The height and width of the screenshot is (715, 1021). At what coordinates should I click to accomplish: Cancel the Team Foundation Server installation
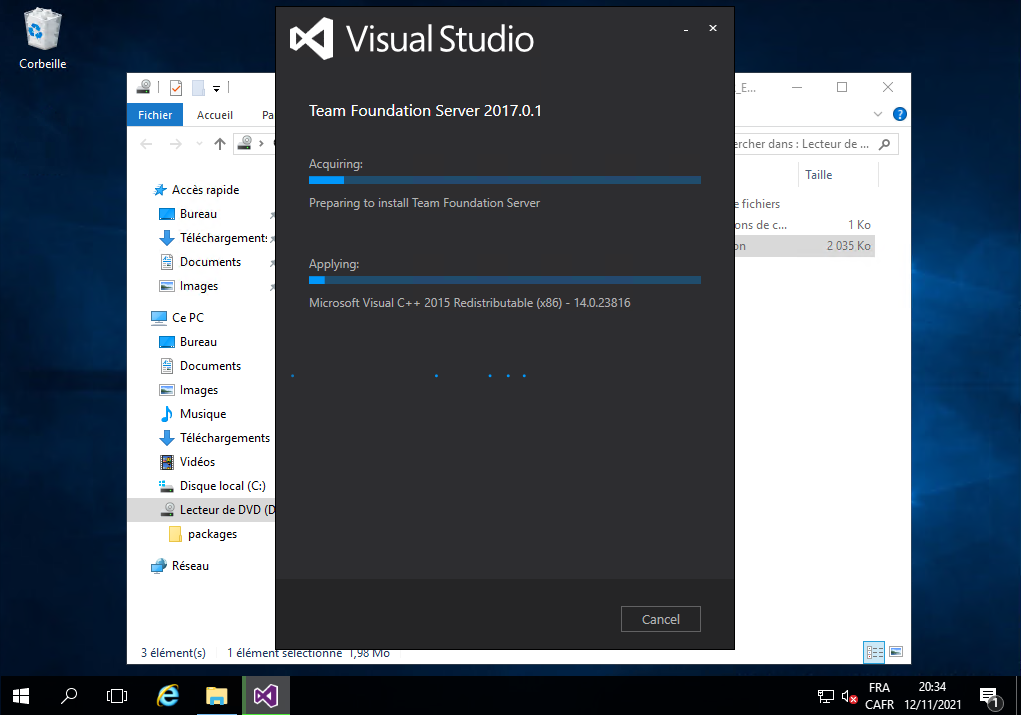click(x=660, y=619)
